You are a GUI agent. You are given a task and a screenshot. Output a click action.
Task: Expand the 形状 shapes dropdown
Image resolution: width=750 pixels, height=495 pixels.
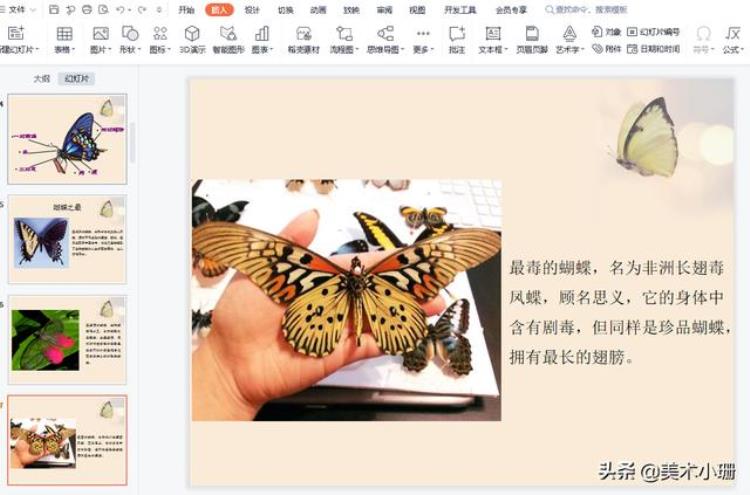[x=128, y=48]
